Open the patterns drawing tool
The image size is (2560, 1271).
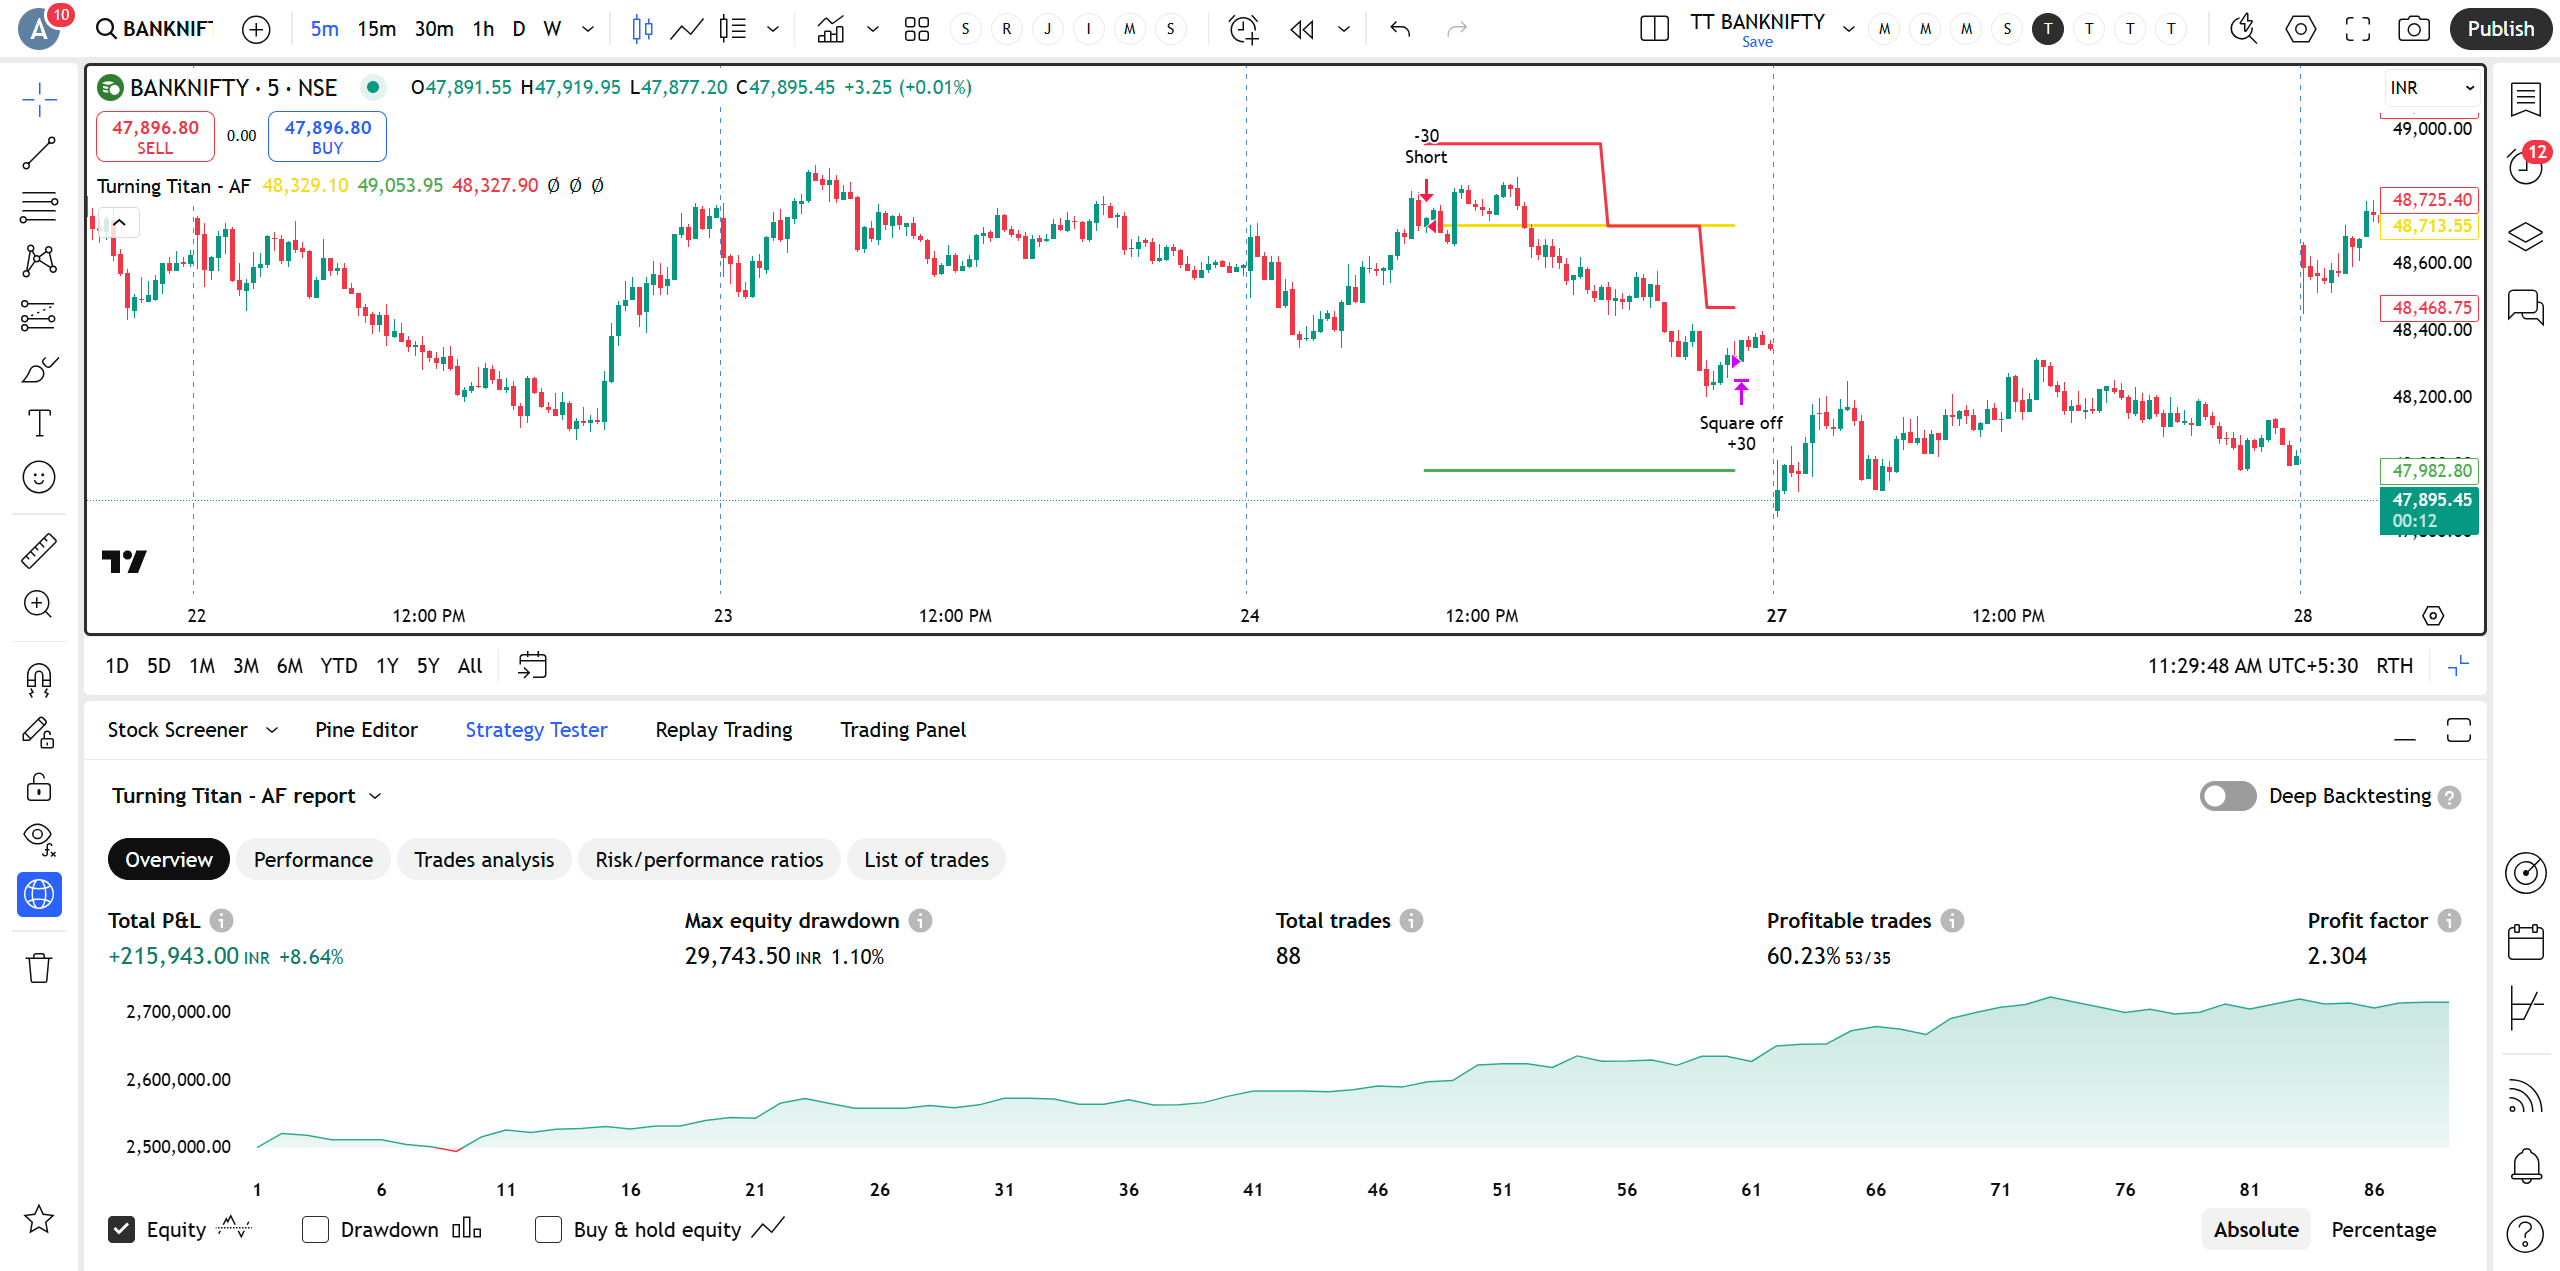(x=39, y=261)
